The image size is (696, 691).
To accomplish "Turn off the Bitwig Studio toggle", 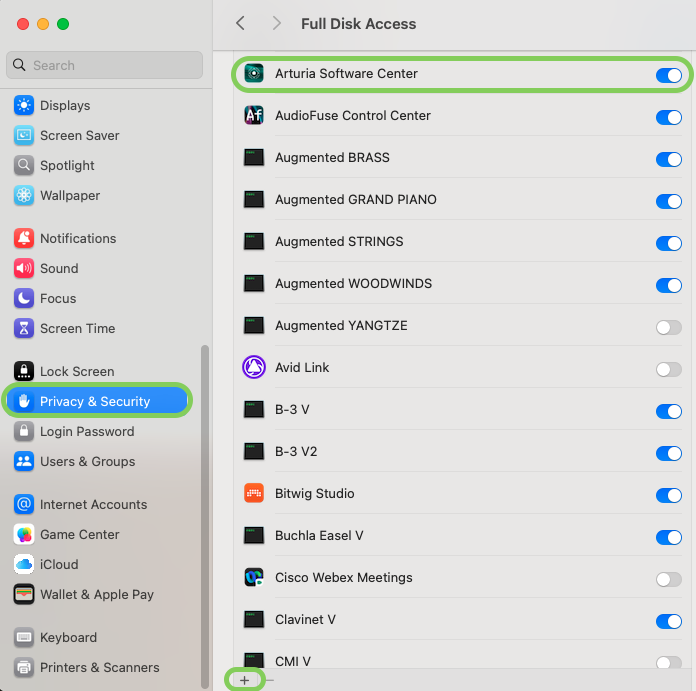I will (x=668, y=495).
